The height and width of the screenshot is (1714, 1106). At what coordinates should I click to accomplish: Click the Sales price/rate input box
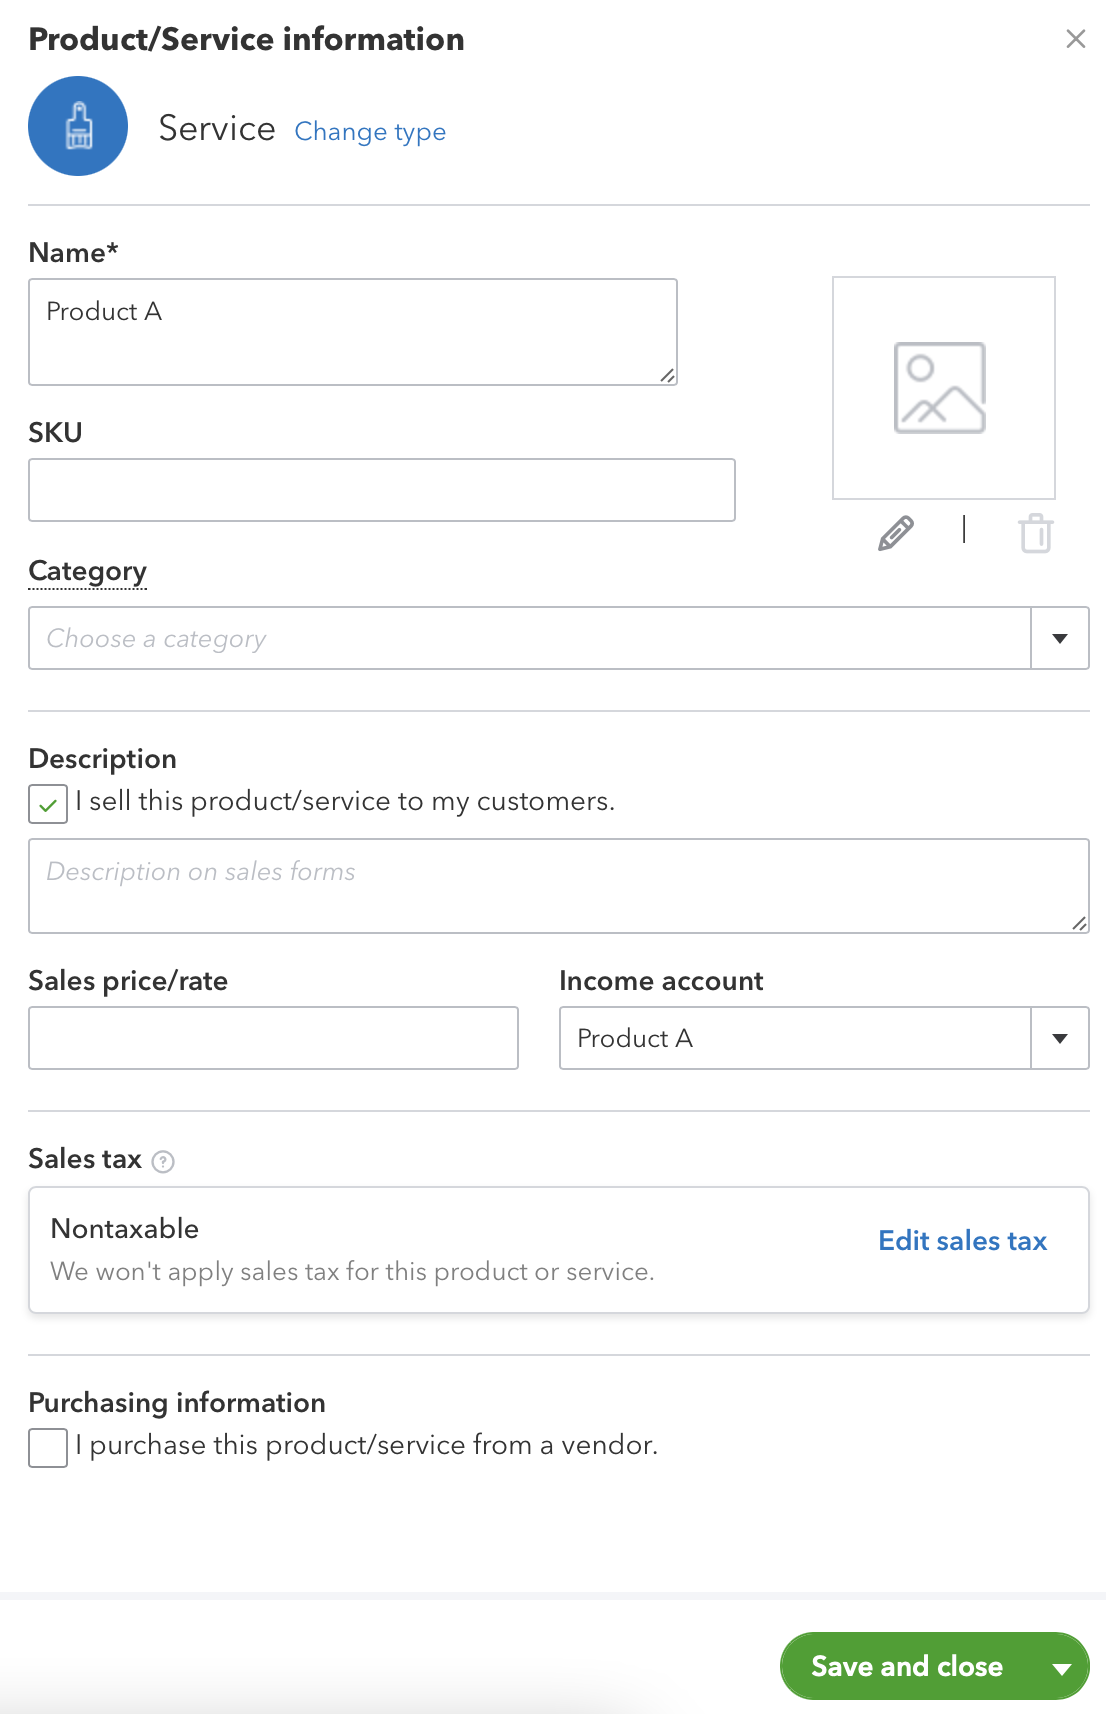click(x=273, y=1038)
